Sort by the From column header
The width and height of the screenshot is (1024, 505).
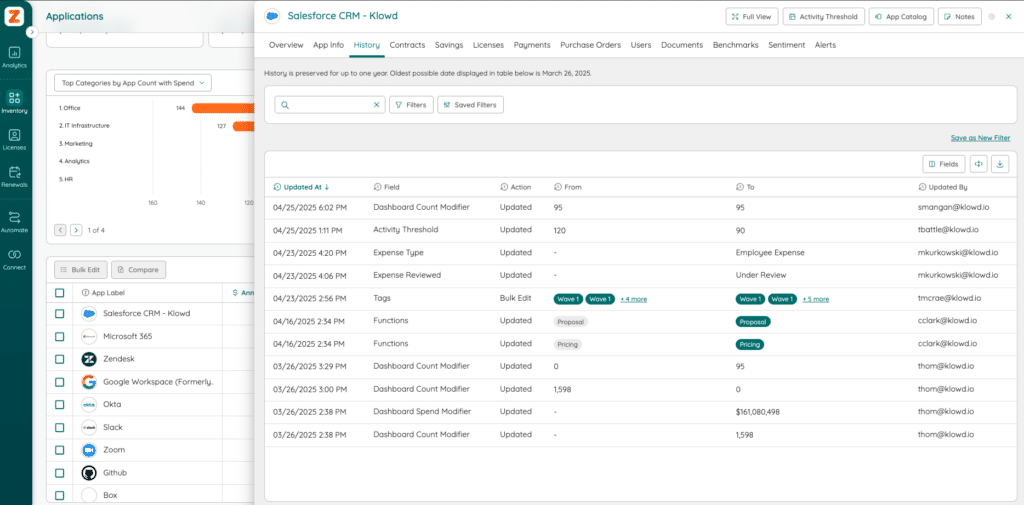pos(567,187)
